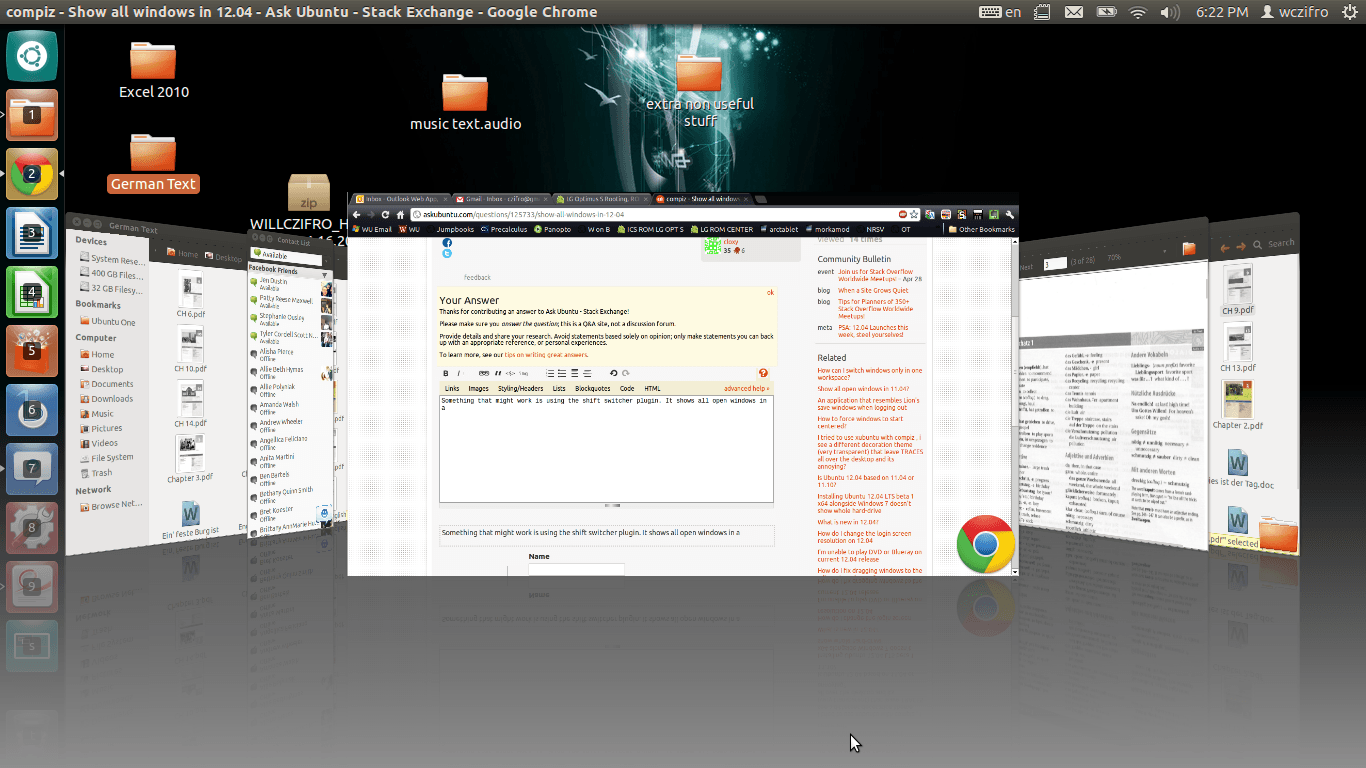Screen dimensions: 1366x768
Task: Share question via Twitter icon
Action: [447, 253]
